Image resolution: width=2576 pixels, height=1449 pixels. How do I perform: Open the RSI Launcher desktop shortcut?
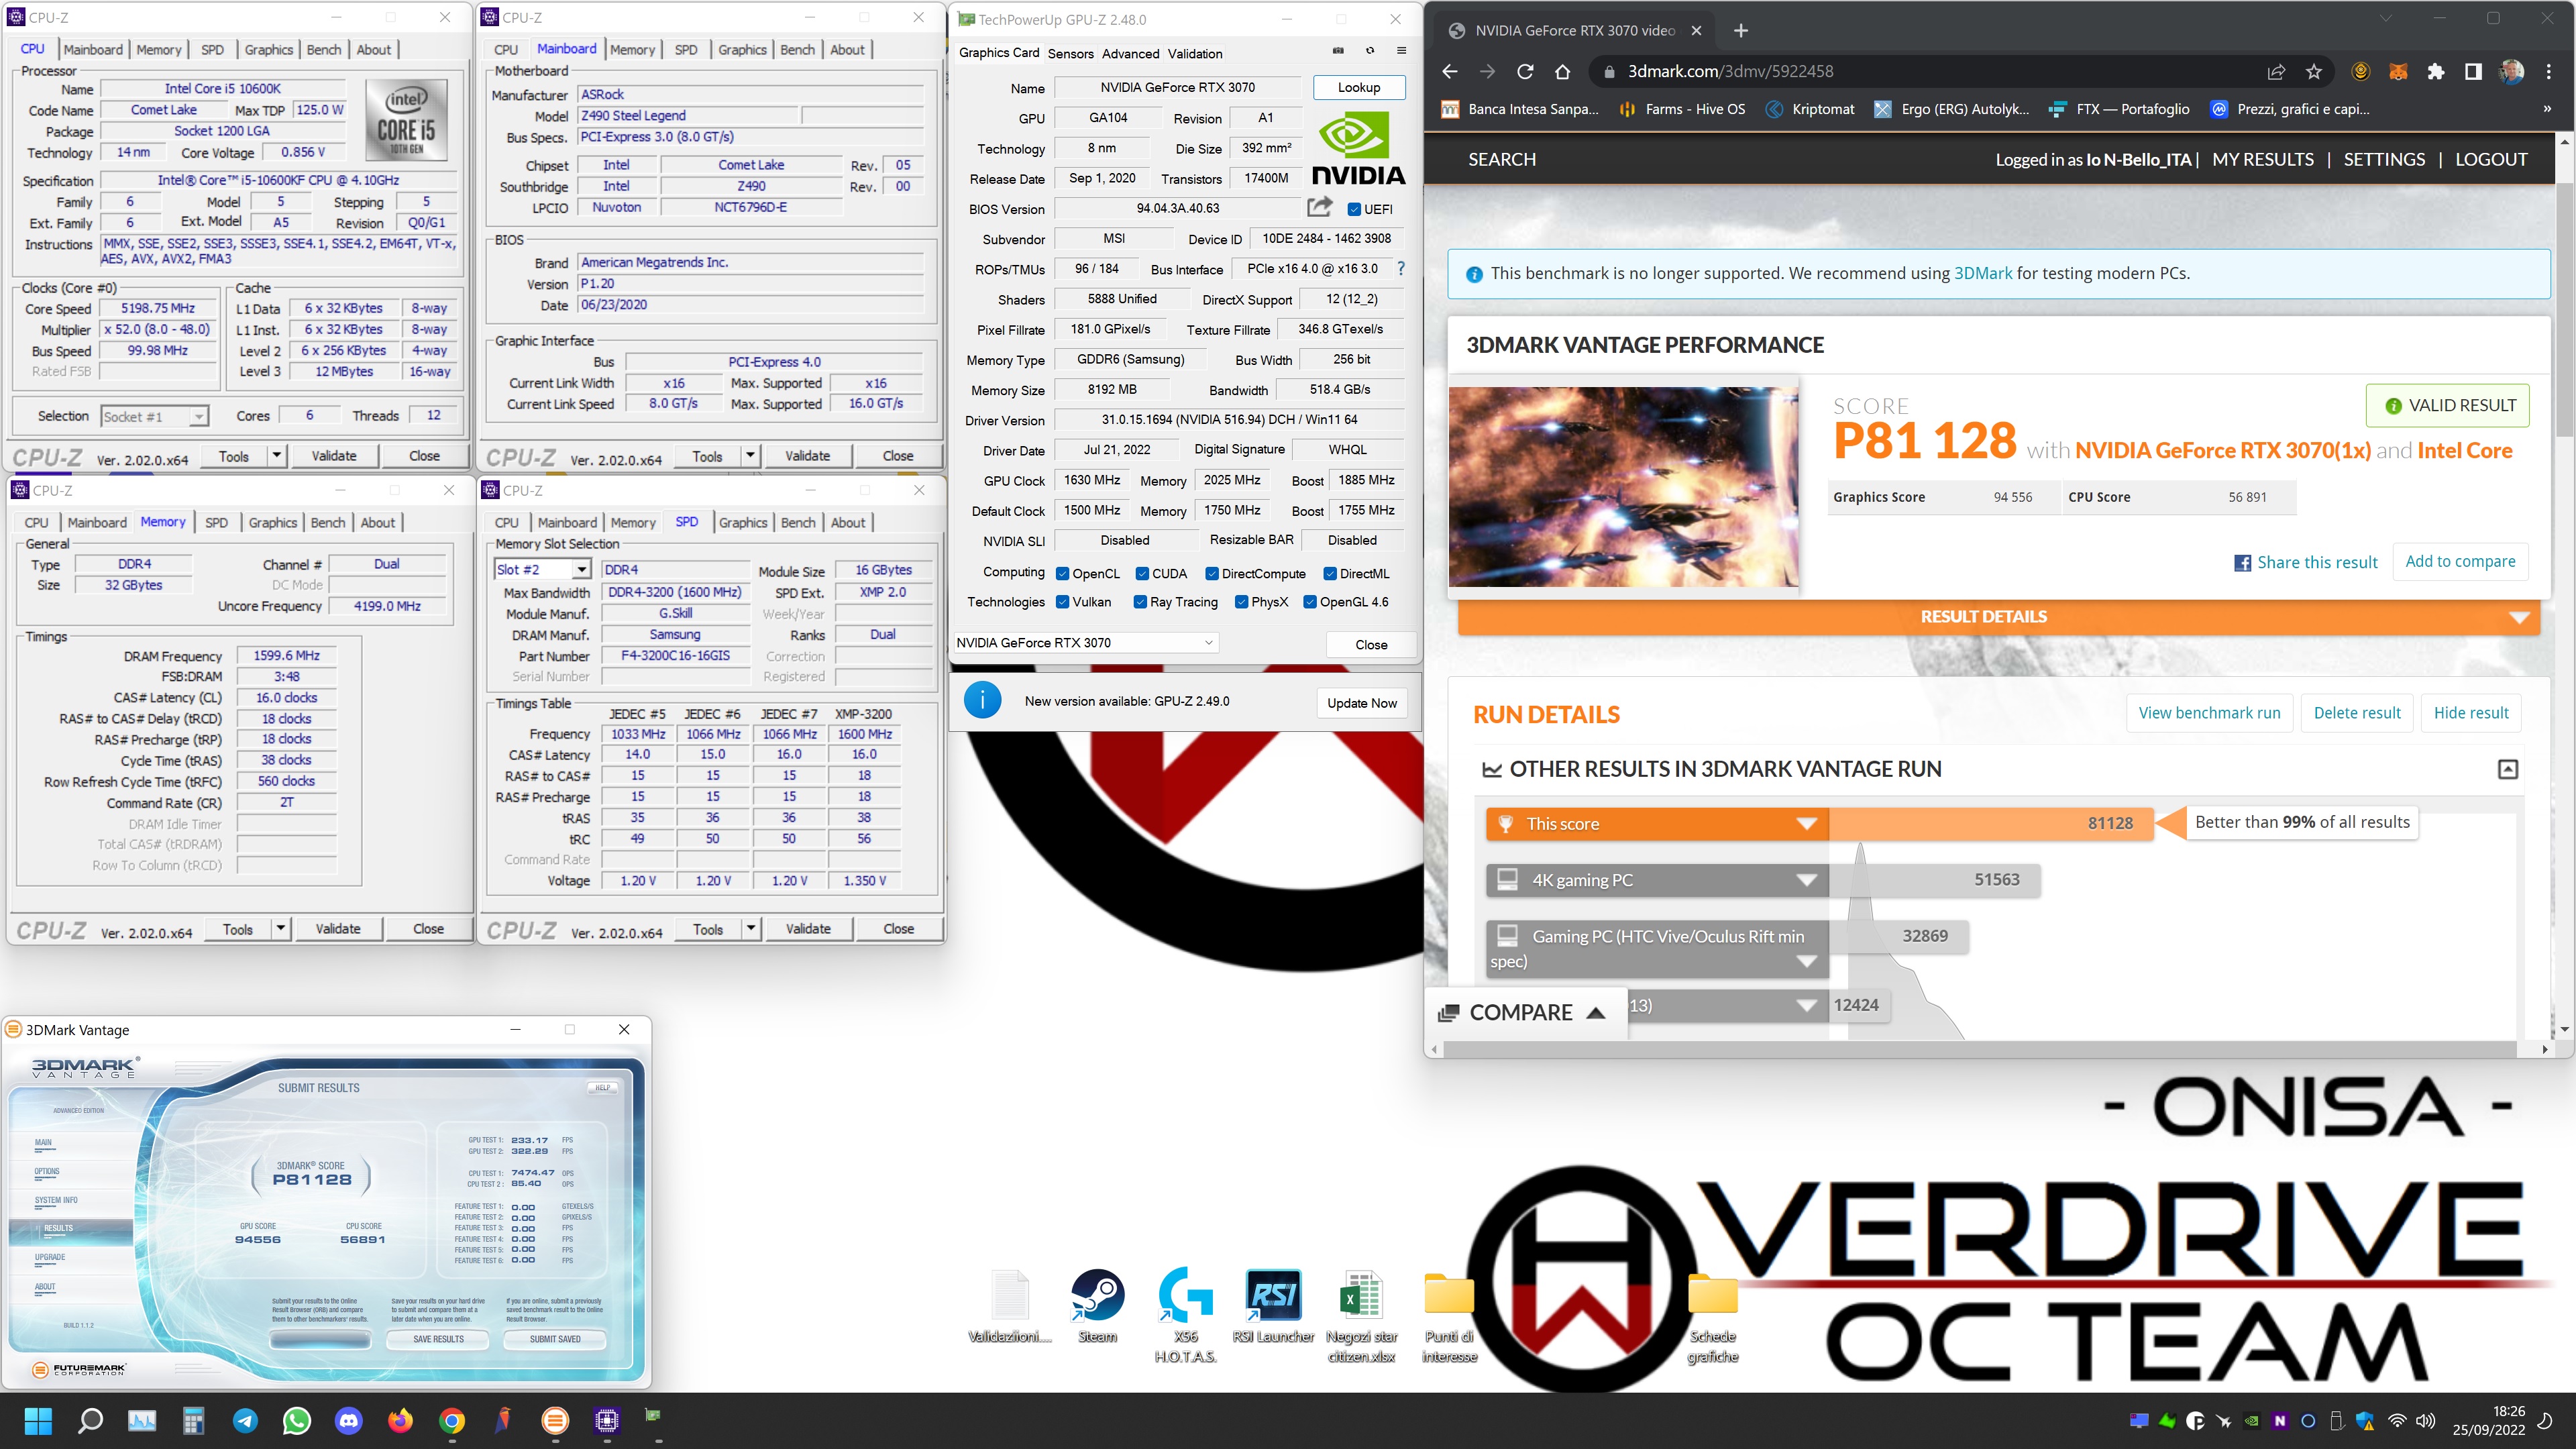(x=1273, y=1305)
